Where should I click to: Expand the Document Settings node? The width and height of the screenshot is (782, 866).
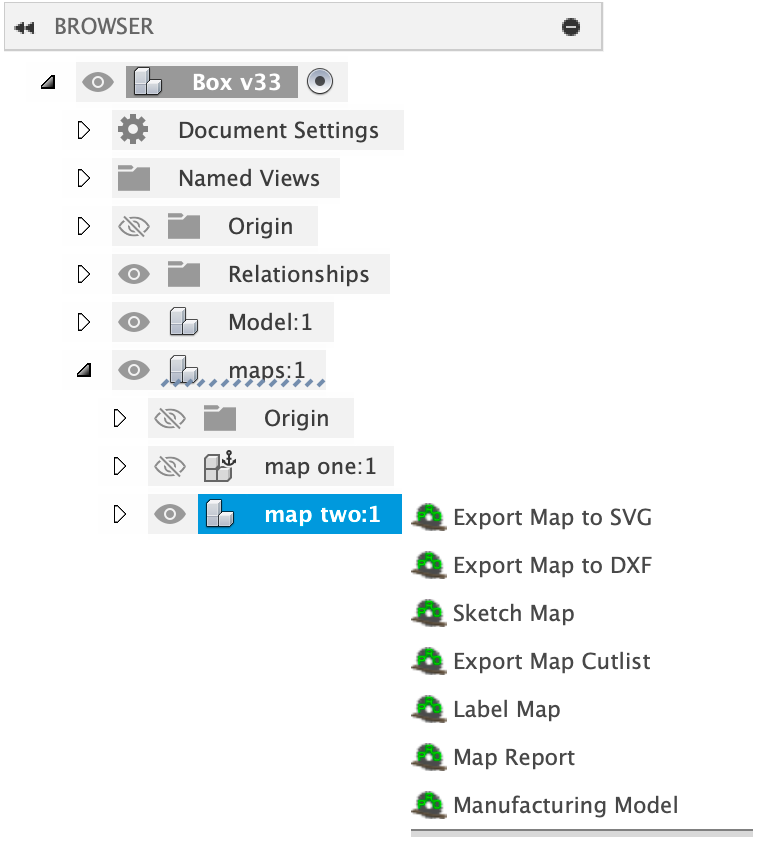click(84, 130)
